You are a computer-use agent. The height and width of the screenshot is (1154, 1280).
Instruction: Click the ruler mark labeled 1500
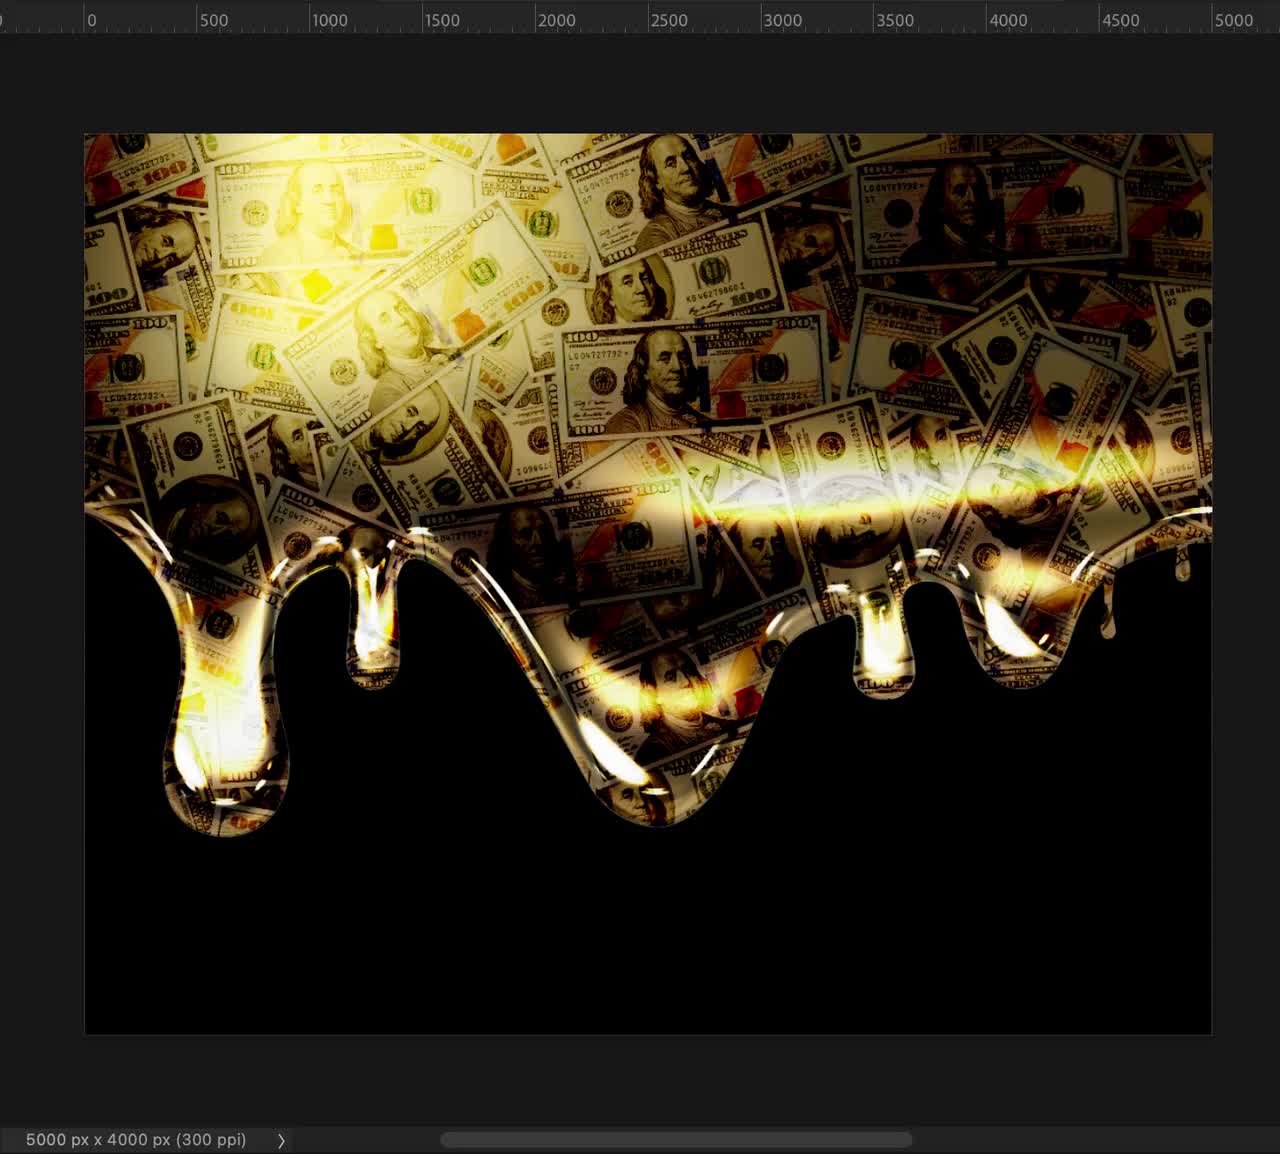(442, 20)
